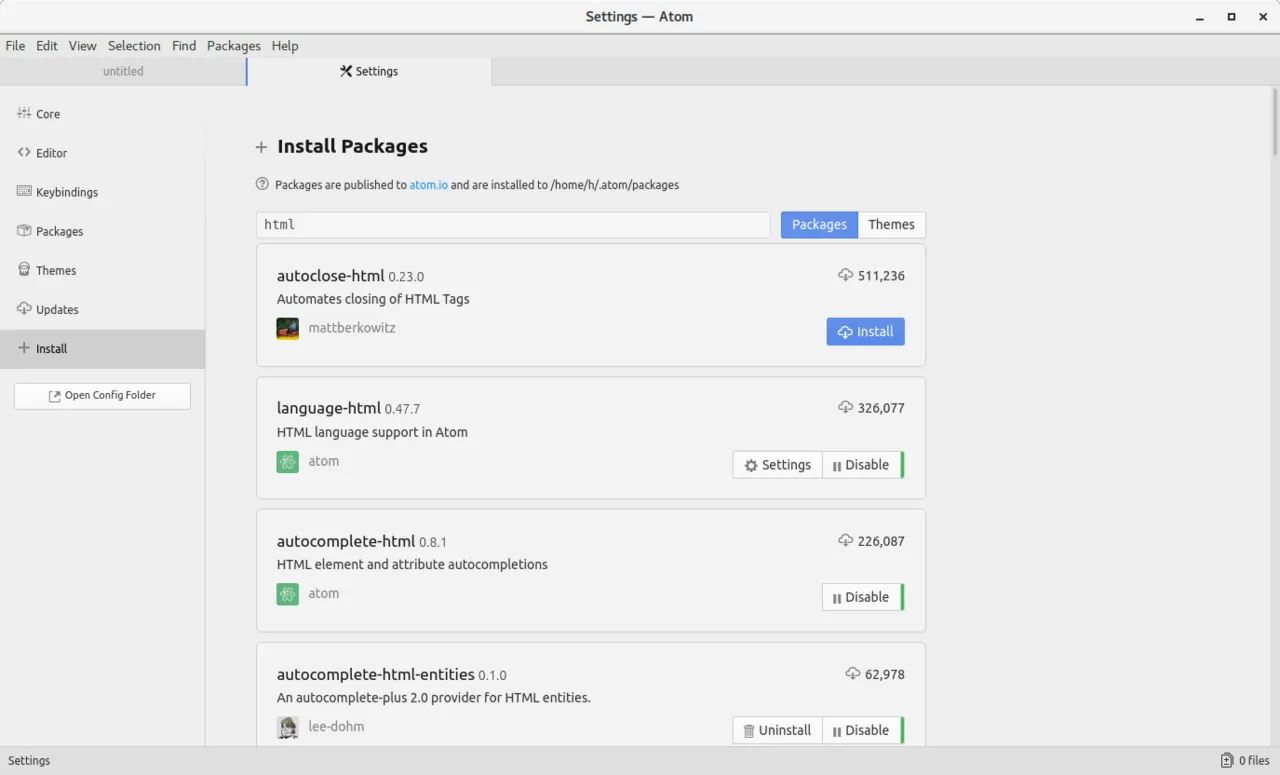The image size is (1280, 775).
Task: Click the help question-mark icon
Action: point(262,184)
